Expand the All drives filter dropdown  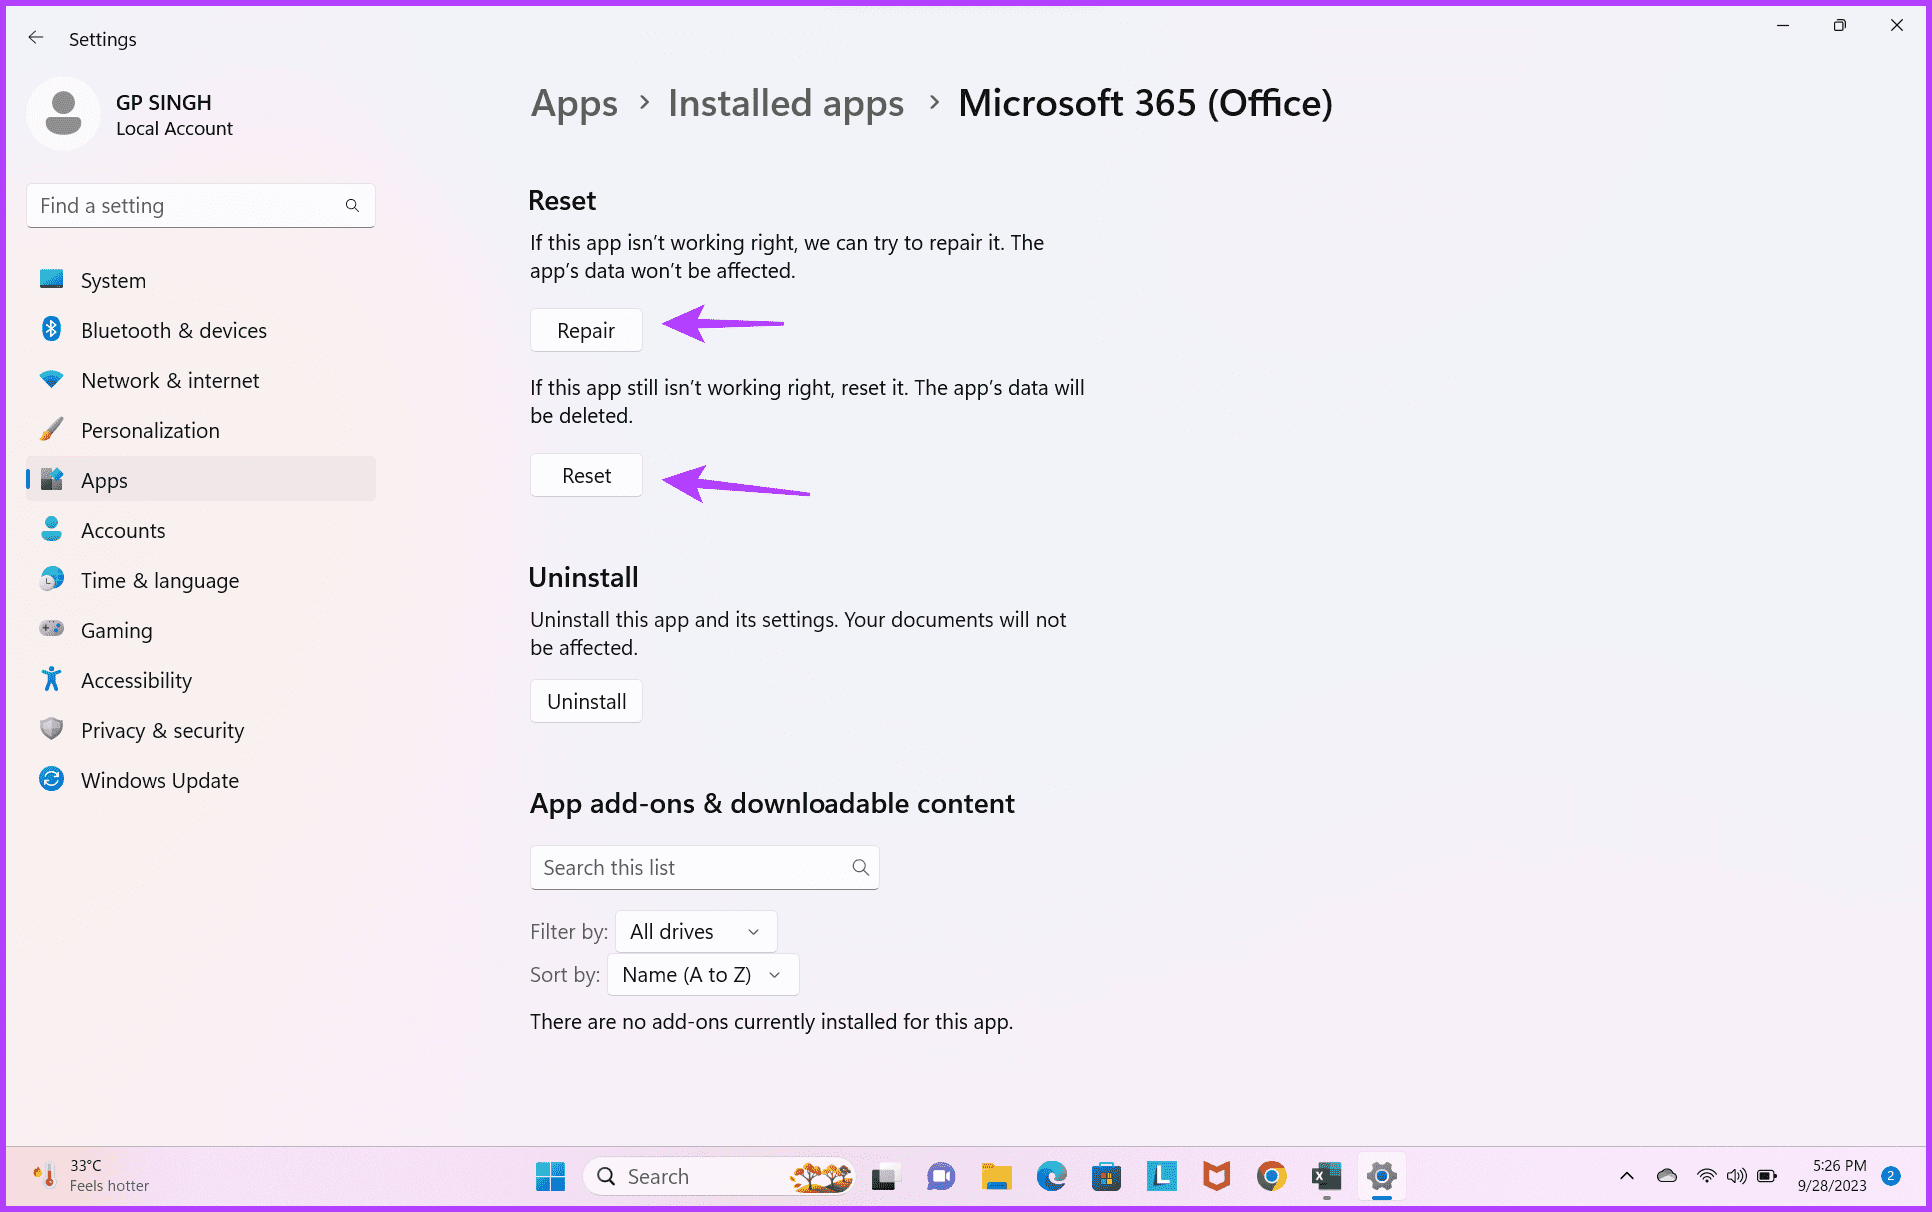696,932
